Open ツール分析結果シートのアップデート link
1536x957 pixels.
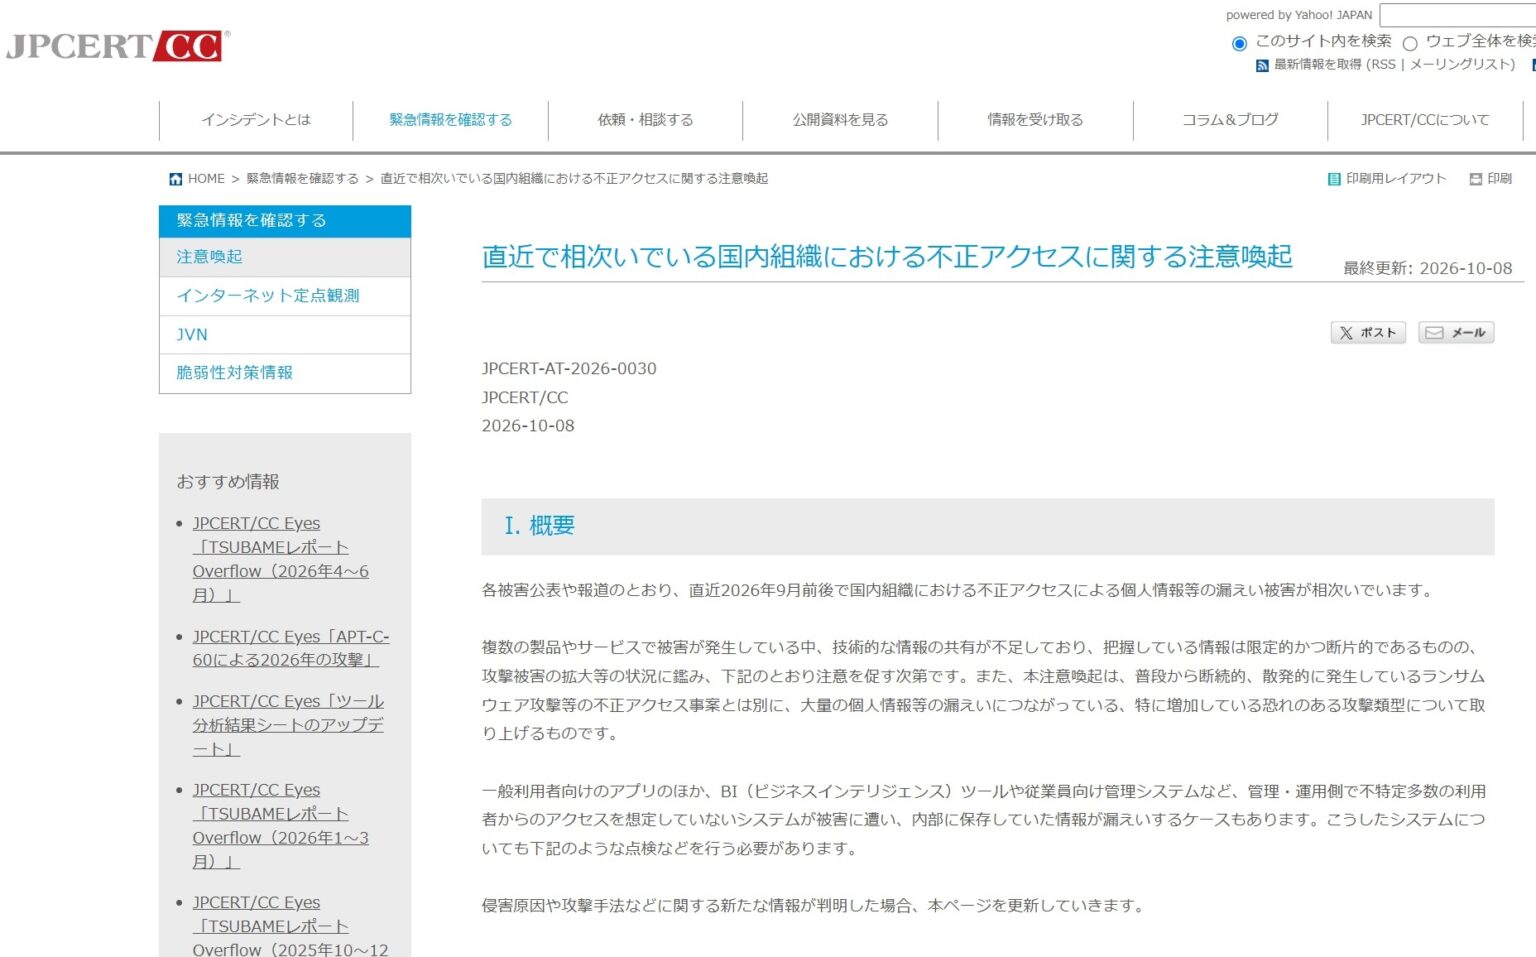point(288,725)
